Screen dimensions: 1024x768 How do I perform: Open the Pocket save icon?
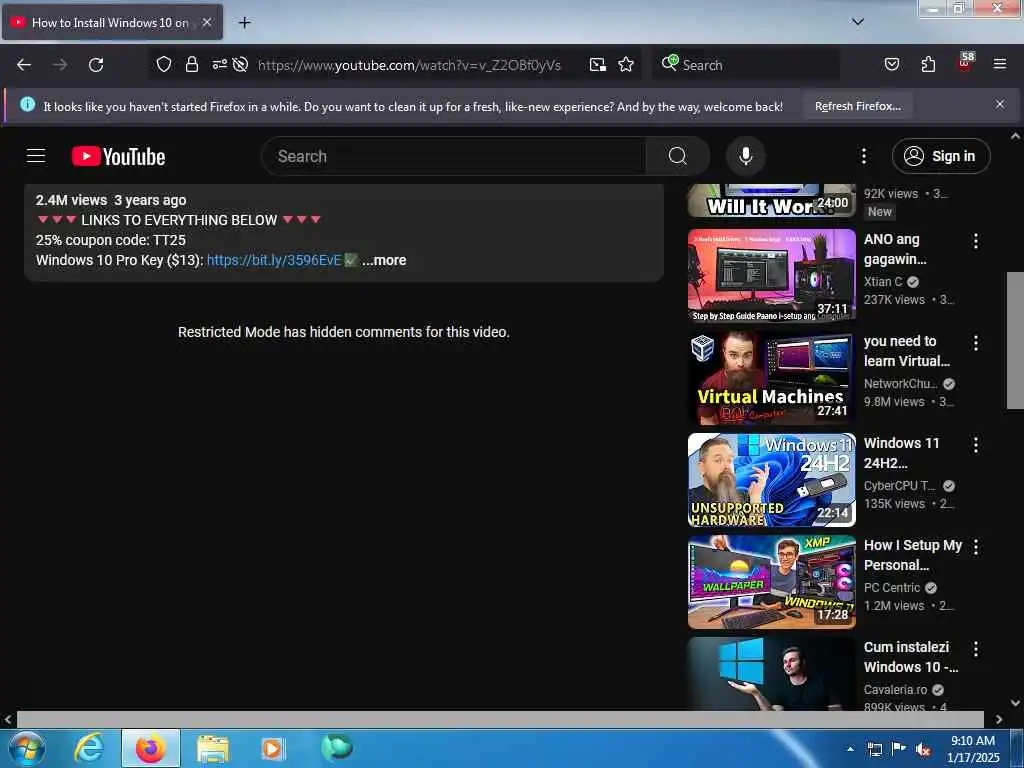coord(891,64)
